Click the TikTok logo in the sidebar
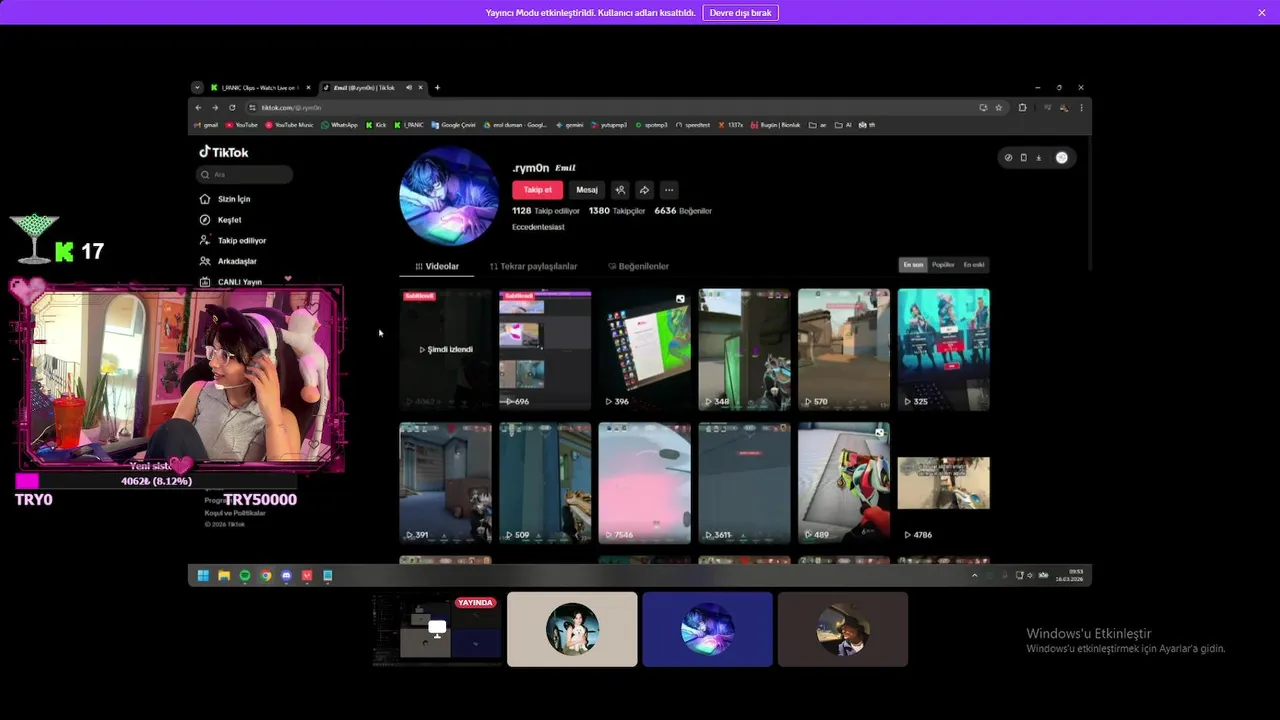This screenshot has height=720, width=1280. 223,152
